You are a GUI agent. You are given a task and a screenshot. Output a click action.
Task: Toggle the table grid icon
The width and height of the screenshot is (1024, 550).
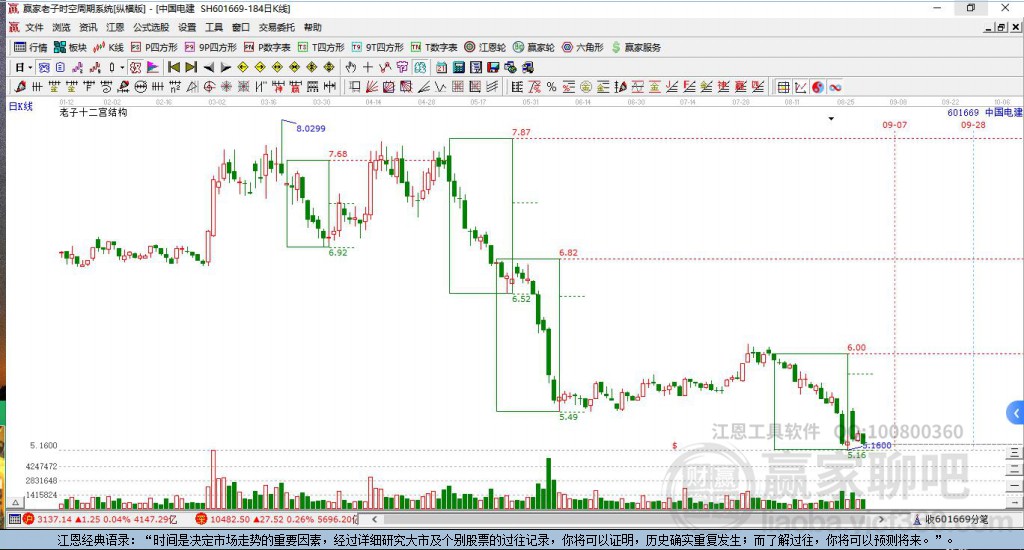[783, 87]
